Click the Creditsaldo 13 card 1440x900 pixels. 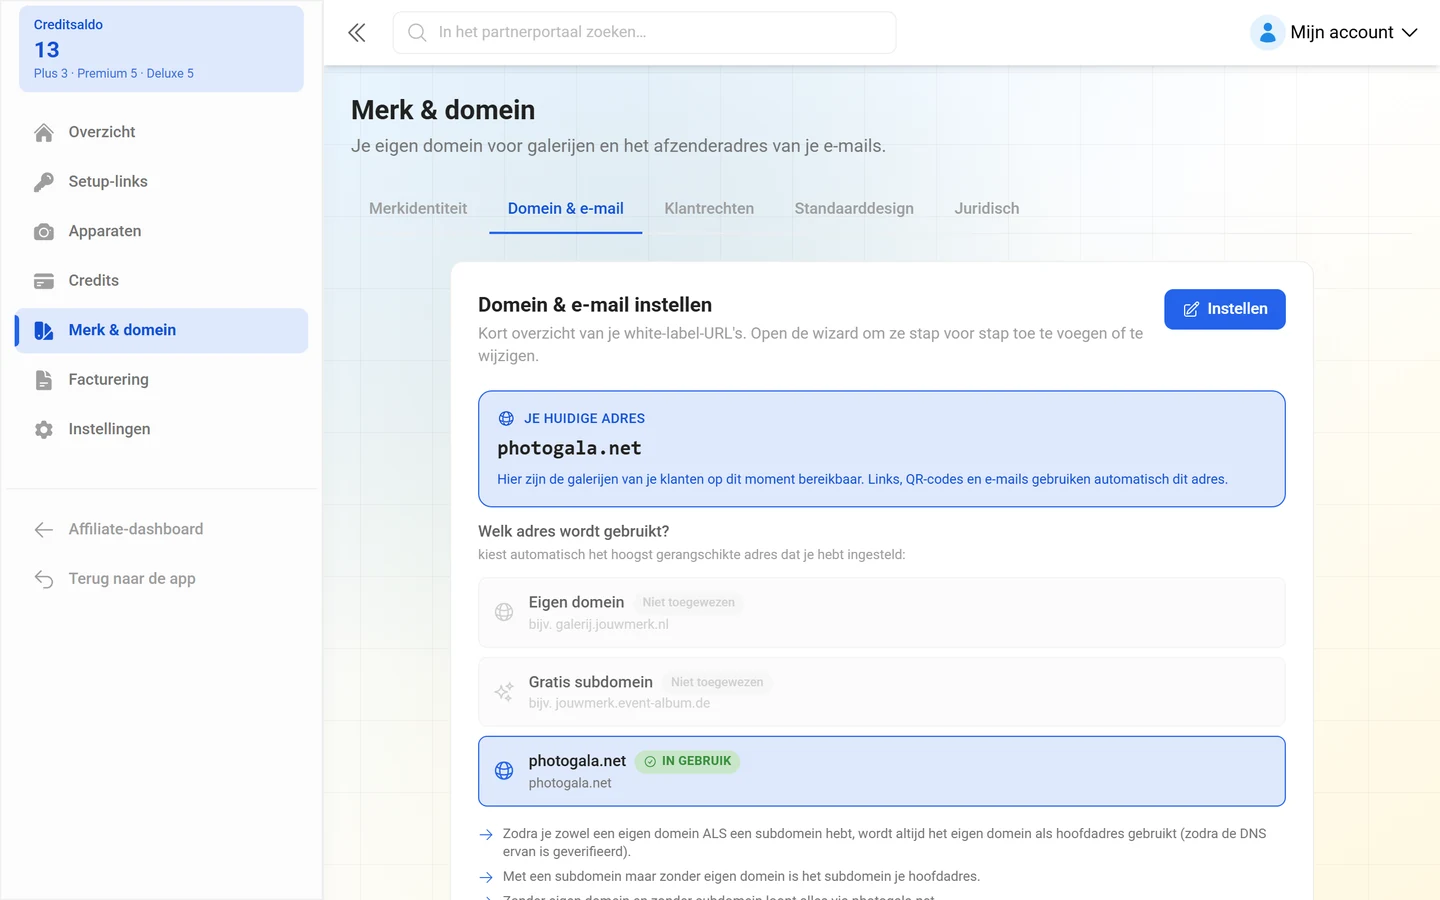pos(161,49)
